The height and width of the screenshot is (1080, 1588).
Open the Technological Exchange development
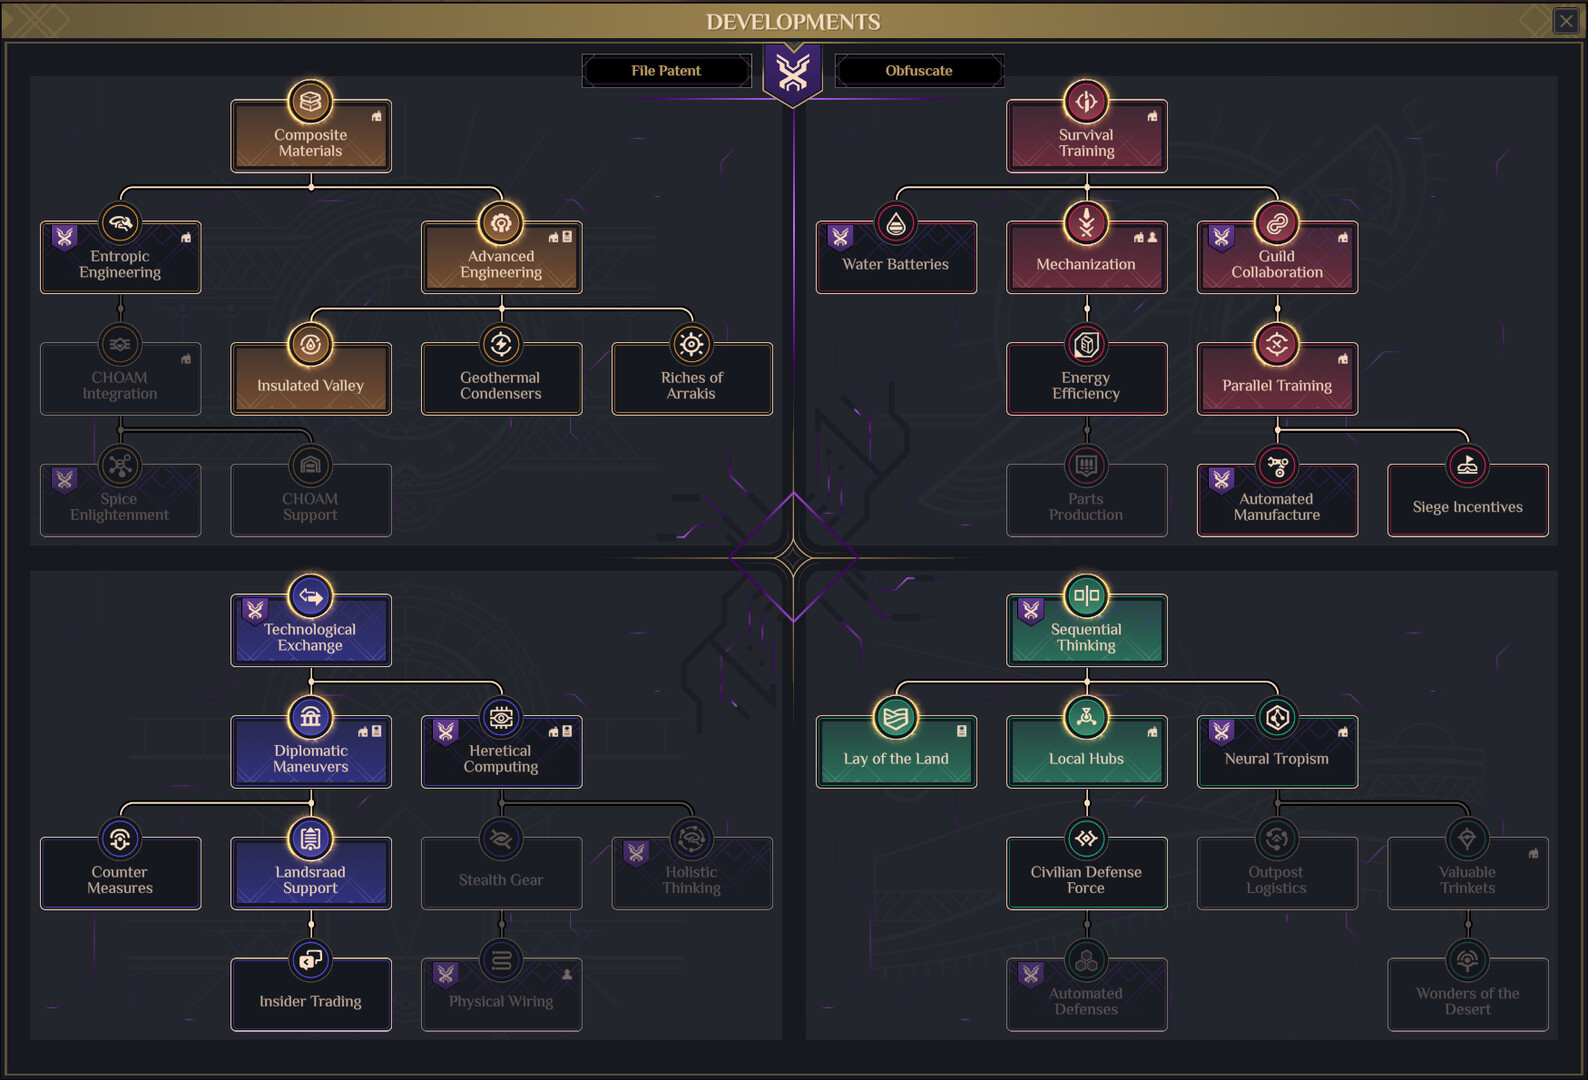click(x=310, y=637)
